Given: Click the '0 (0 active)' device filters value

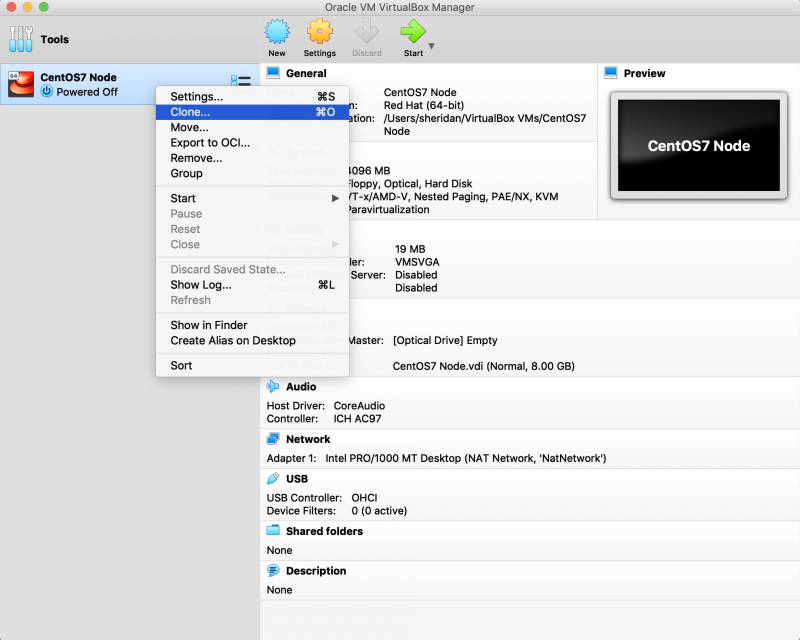Looking at the screenshot, I should point(379,511).
